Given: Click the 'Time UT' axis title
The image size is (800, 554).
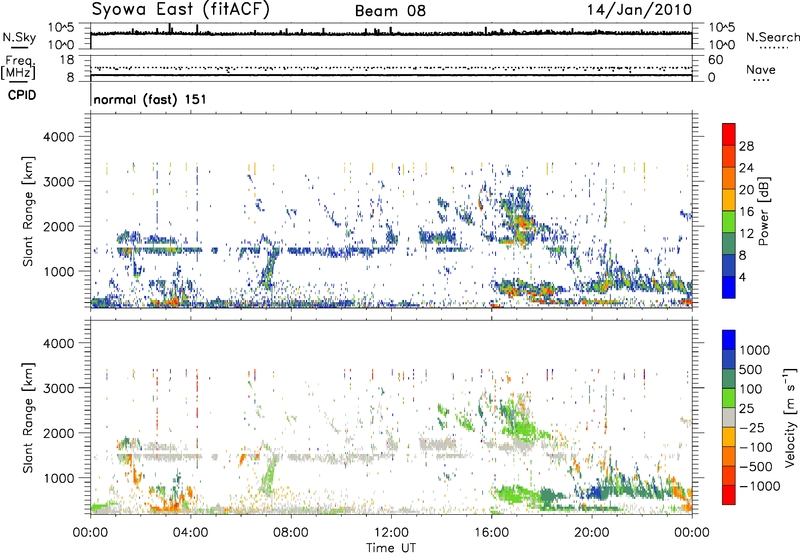Looking at the screenshot, I should (391, 548).
